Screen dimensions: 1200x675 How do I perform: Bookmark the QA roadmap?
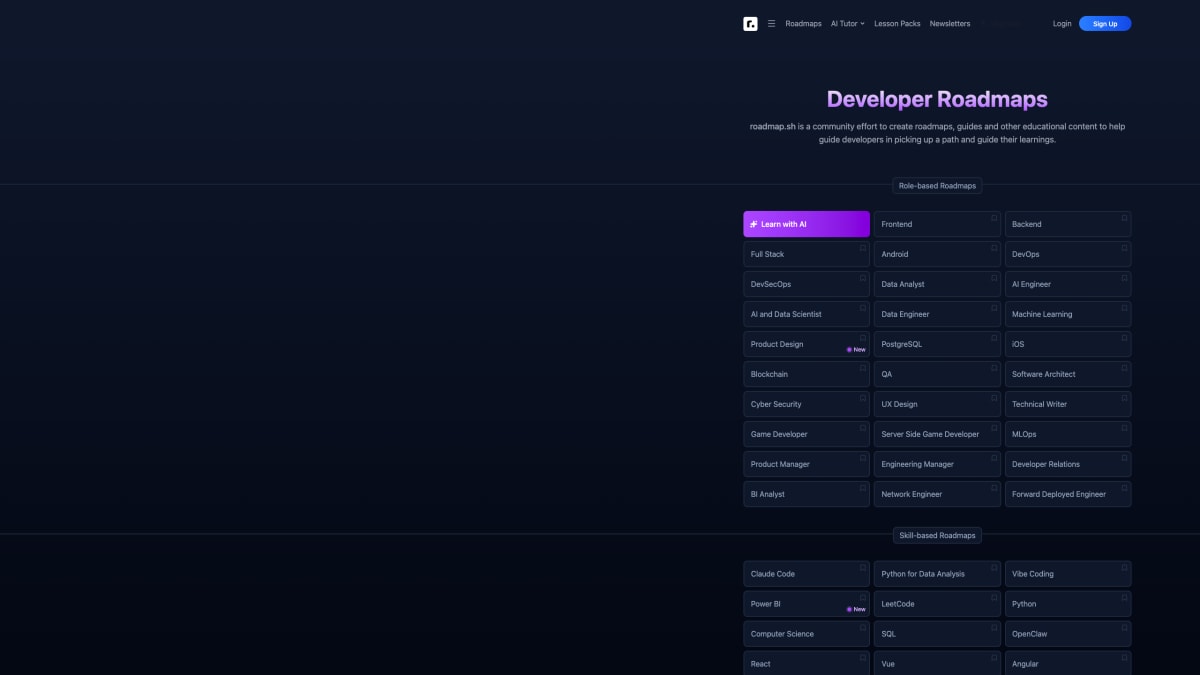(x=994, y=368)
